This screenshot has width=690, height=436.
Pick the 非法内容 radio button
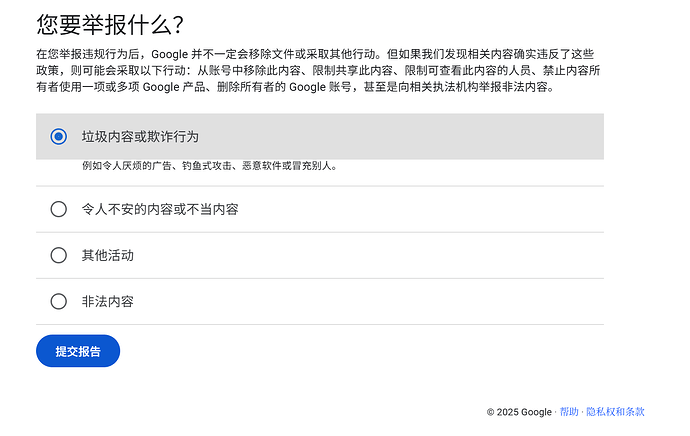point(59,301)
